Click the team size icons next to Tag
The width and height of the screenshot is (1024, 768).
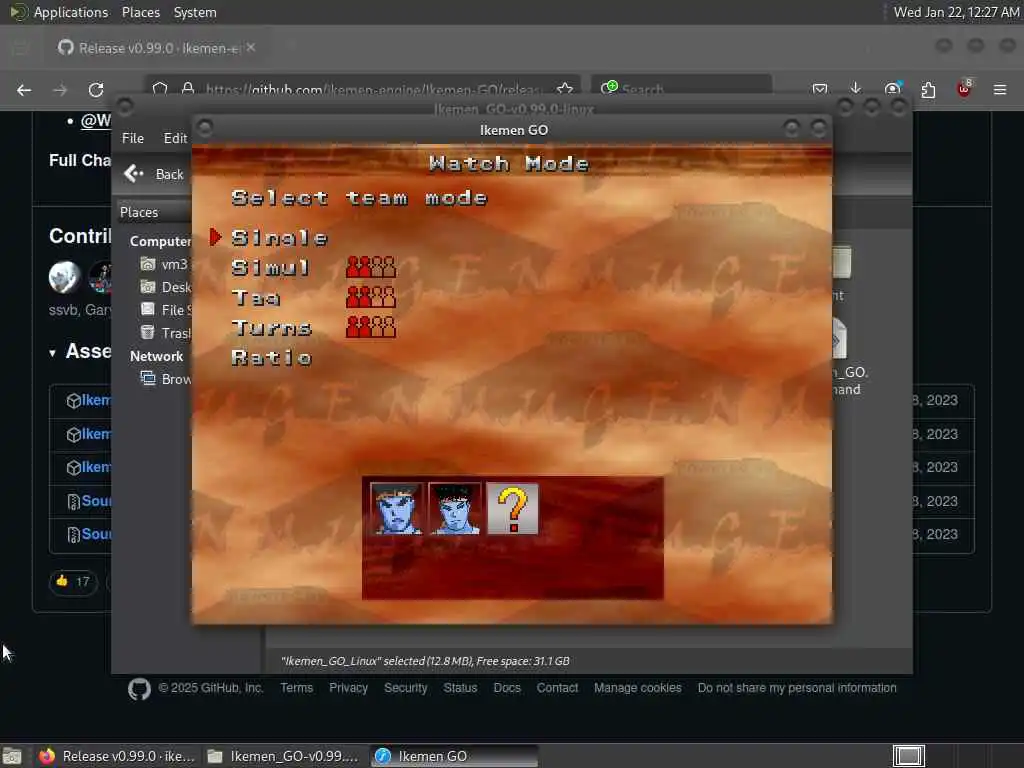(371, 296)
